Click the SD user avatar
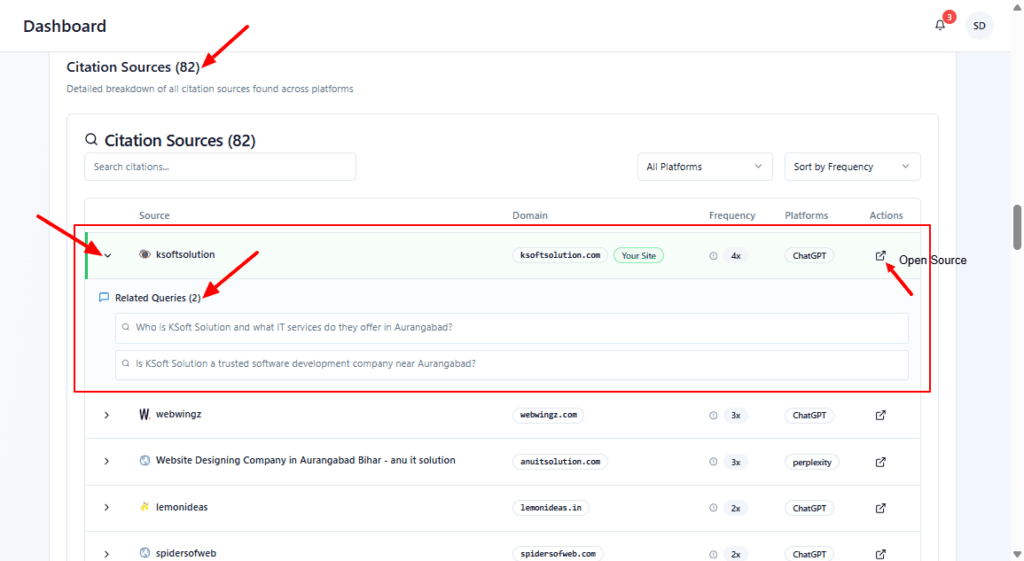1024x561 pixels. click(979, 26)
